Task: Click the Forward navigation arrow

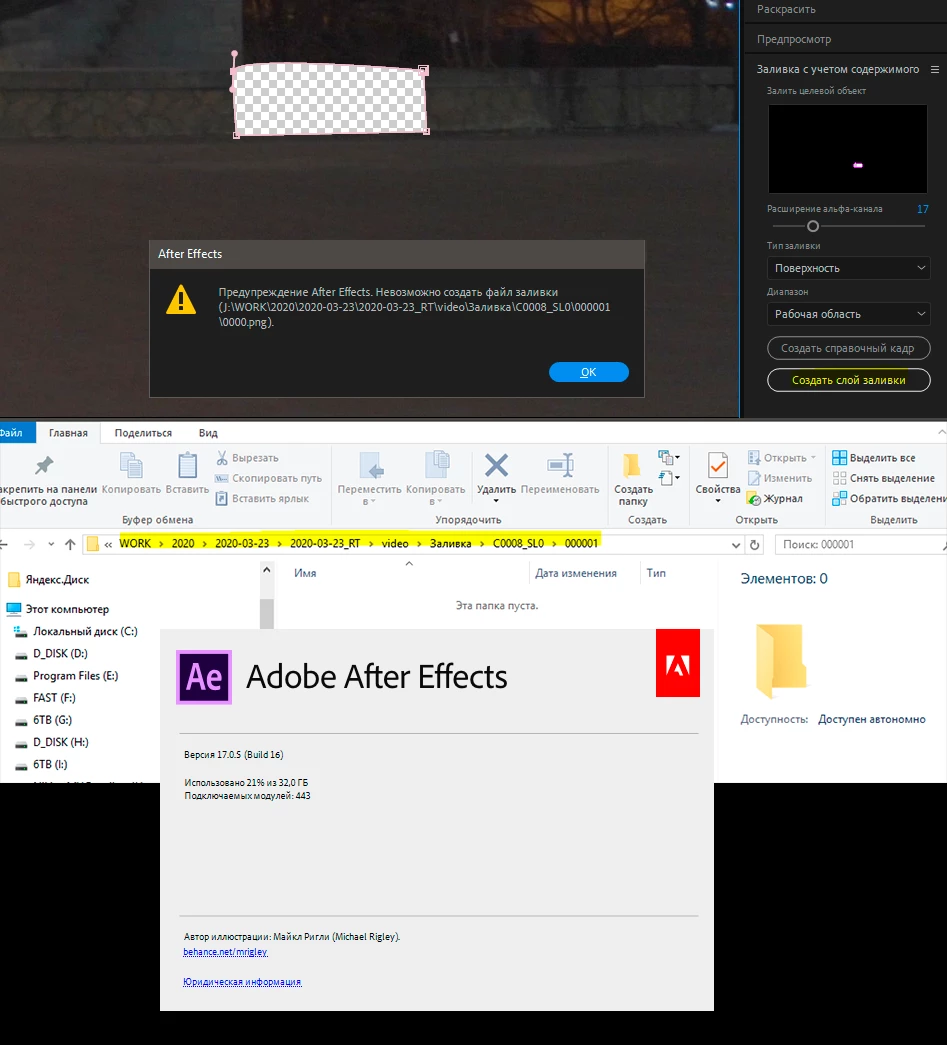Action: (29, 544)
